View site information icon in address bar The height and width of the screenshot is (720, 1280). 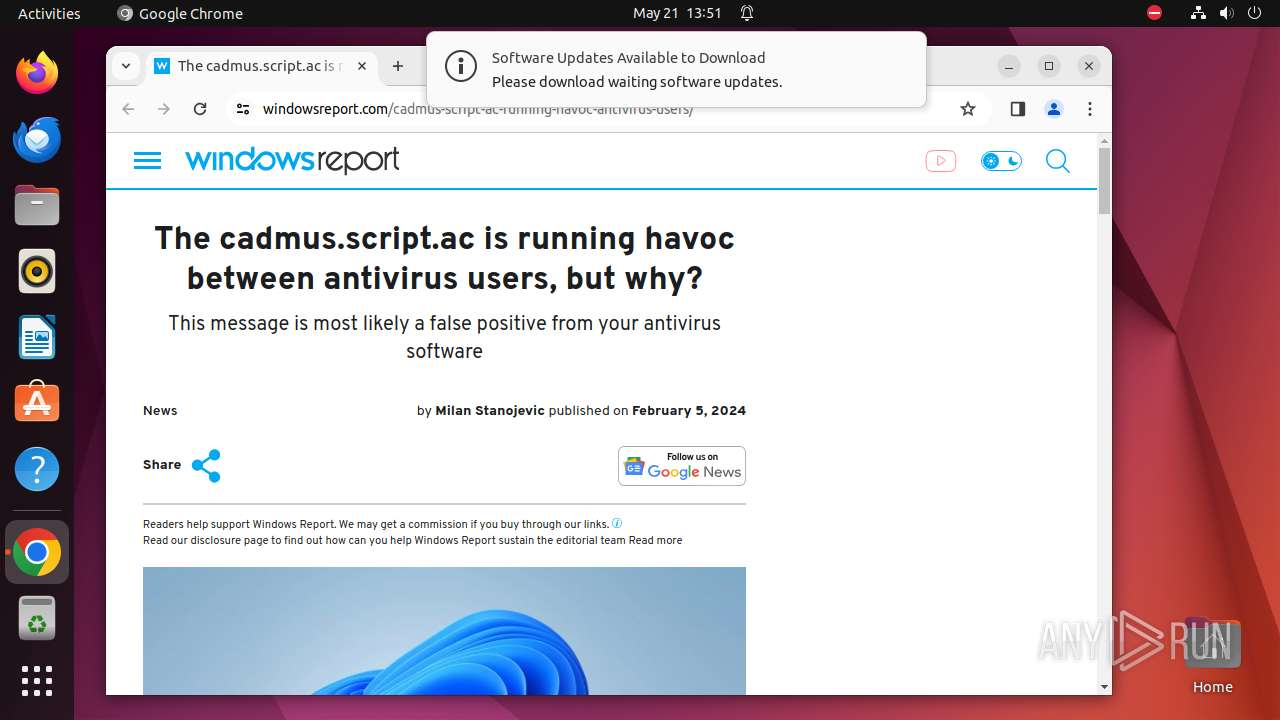tap(242, 109)
